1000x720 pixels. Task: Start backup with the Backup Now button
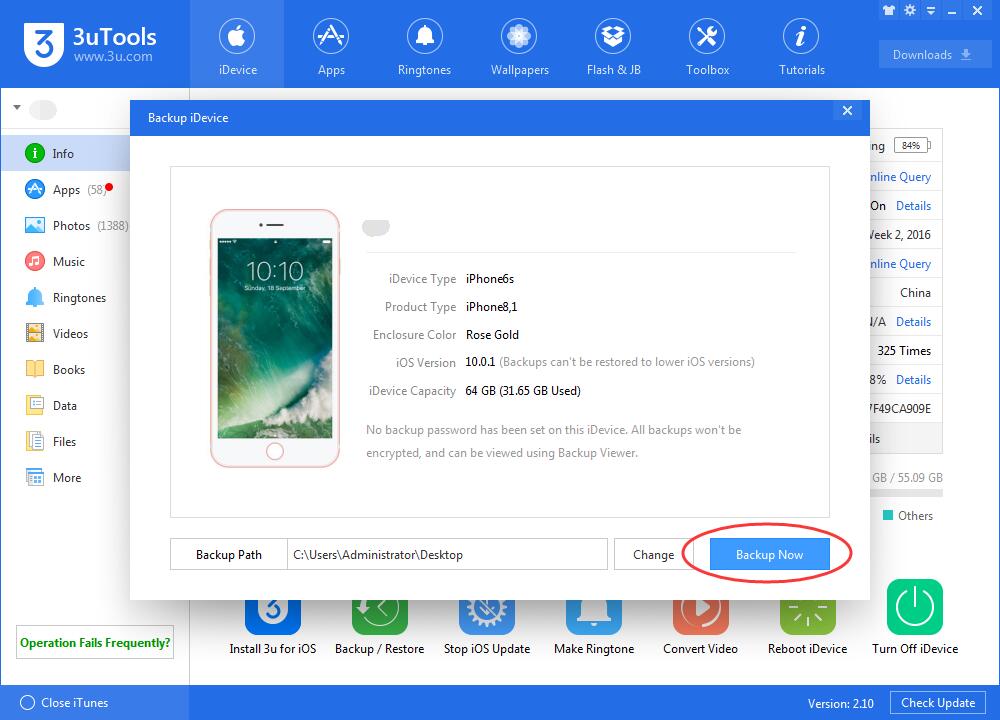[x=769, y=554]
